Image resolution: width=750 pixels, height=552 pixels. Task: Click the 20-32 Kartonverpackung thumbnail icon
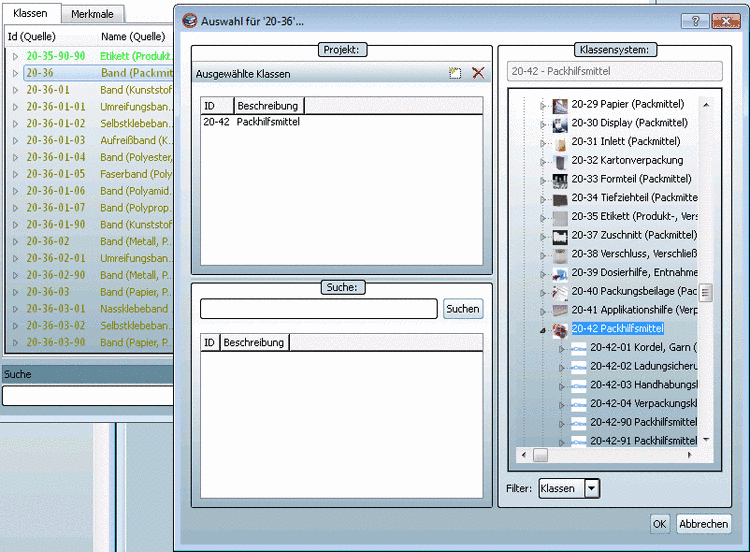click(560, 162)
